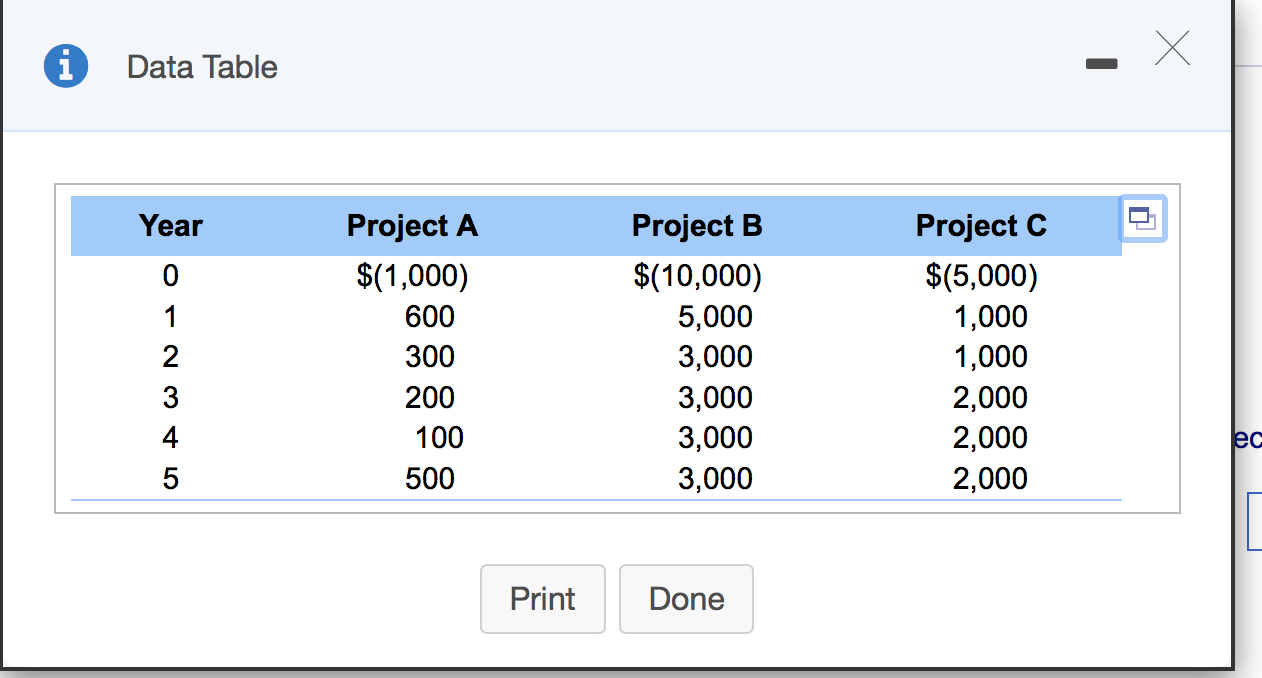Click the answer input field at the right edge
This screenshot has height=678, width=1262.
1257,521
